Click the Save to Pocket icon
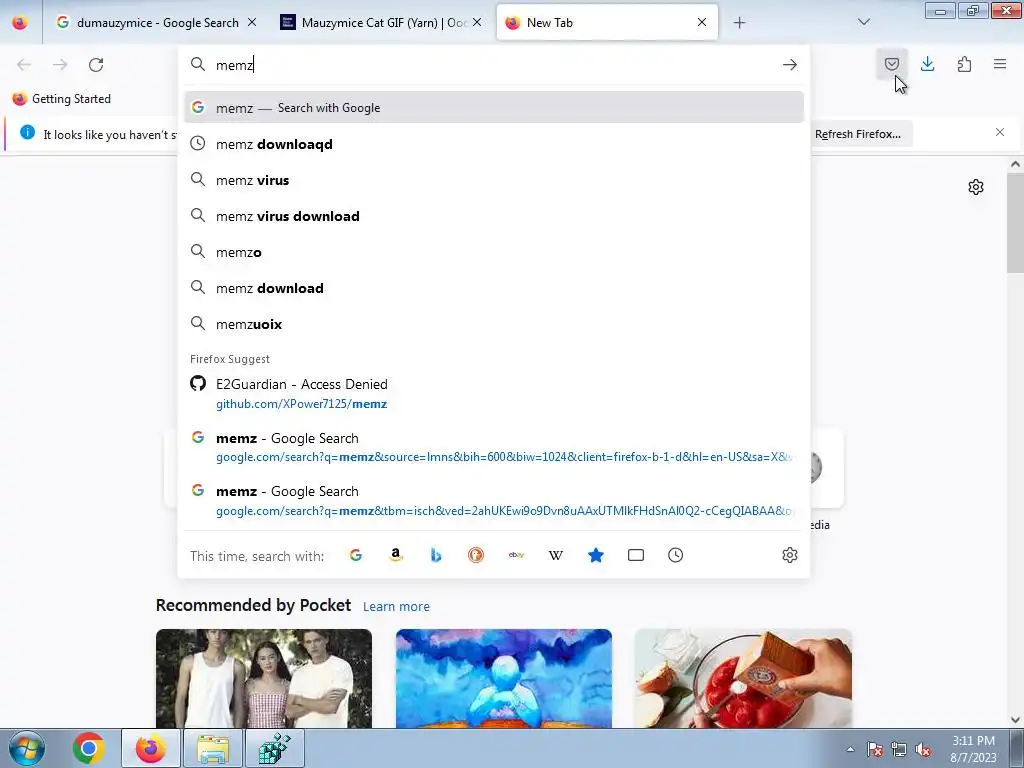The height and width of the screenshot is (768, 1024). coord(891,64)
